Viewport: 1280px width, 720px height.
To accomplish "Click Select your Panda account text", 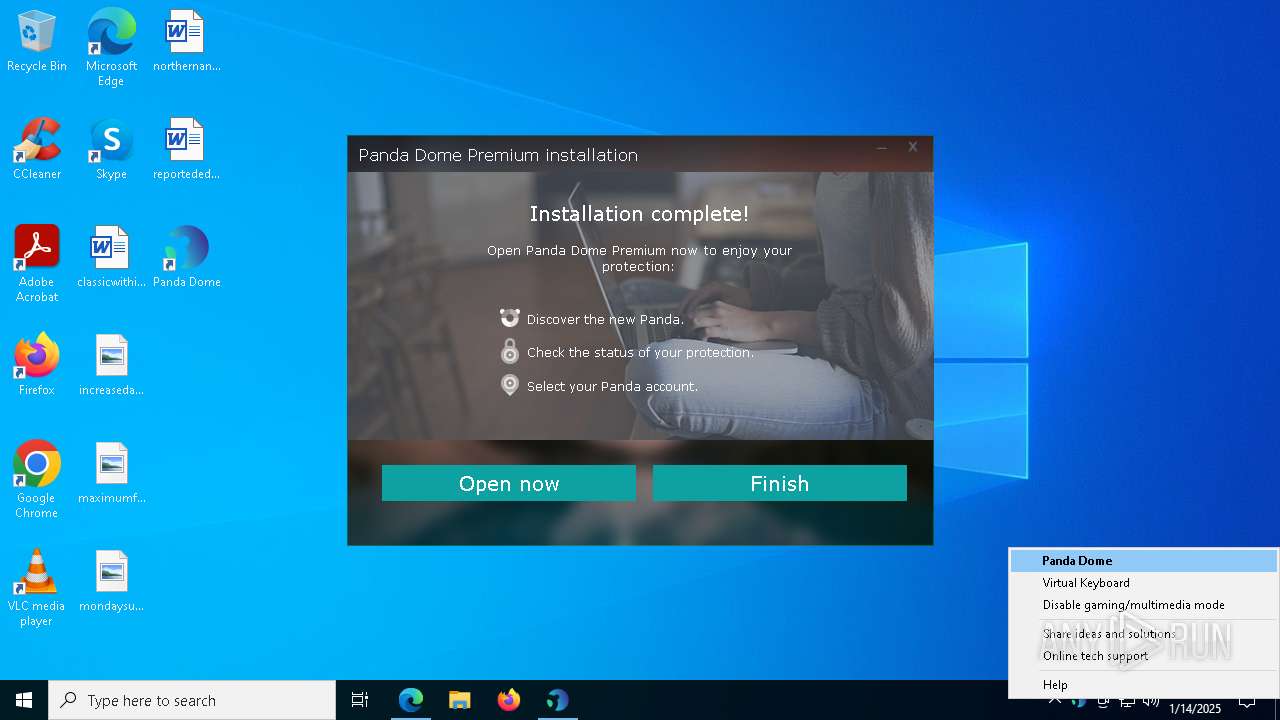I will click(x=612, y=386).
